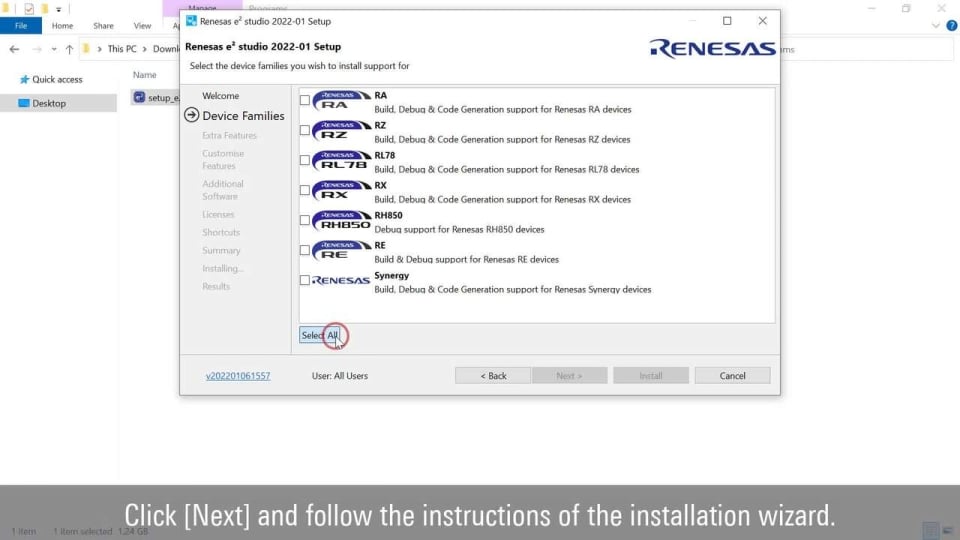Viewport: 960px width, 540px height.
Task: Open the File tab in Explorer
Action: [21, 26]
